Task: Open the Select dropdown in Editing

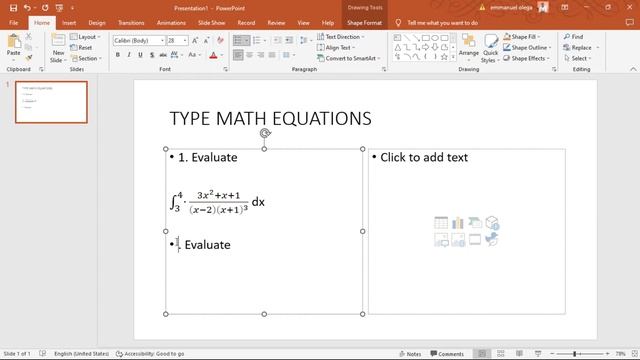Action: click(x=578, y=58)
